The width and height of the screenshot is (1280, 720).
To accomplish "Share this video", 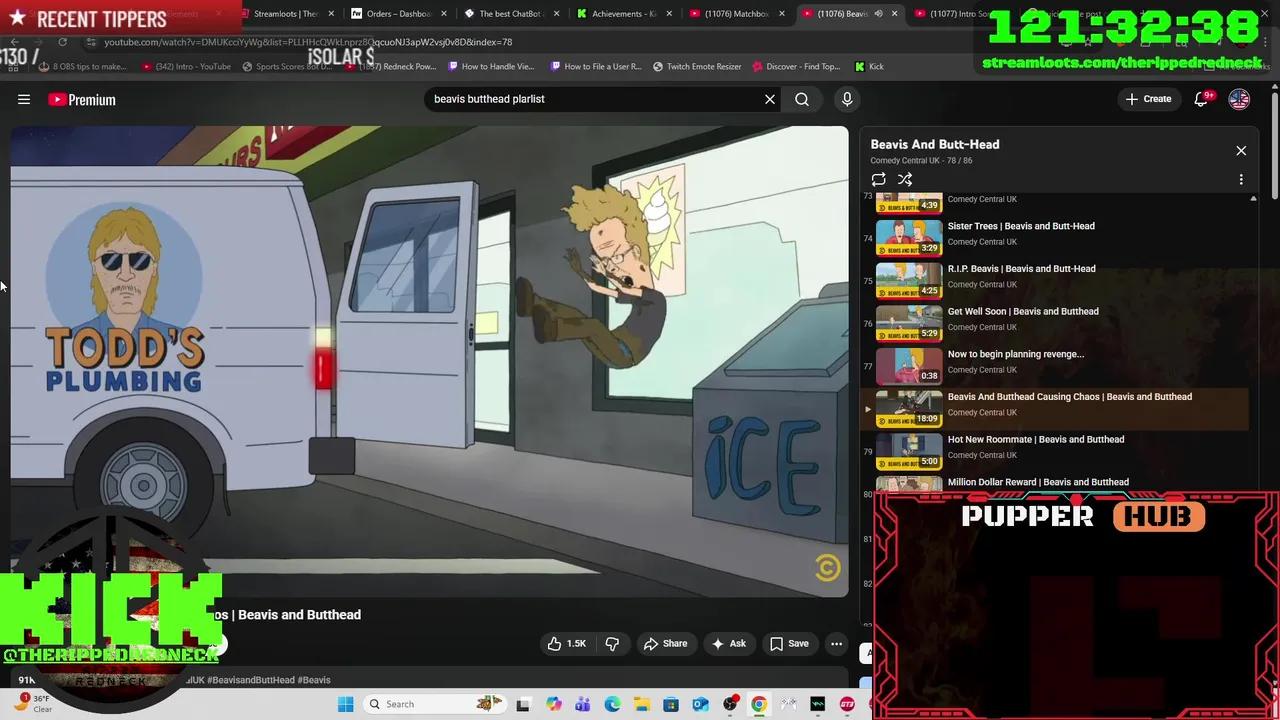I will coord(666,644).
